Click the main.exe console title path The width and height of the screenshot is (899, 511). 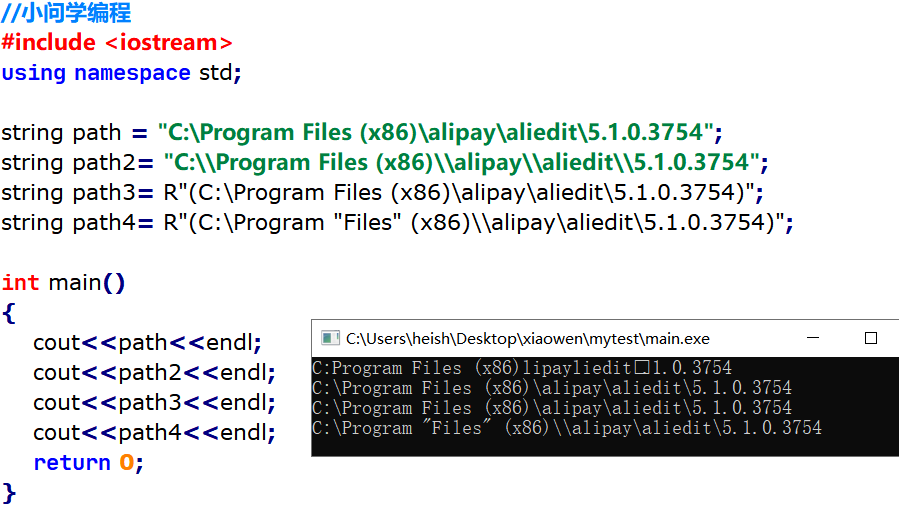pos(527,339)
